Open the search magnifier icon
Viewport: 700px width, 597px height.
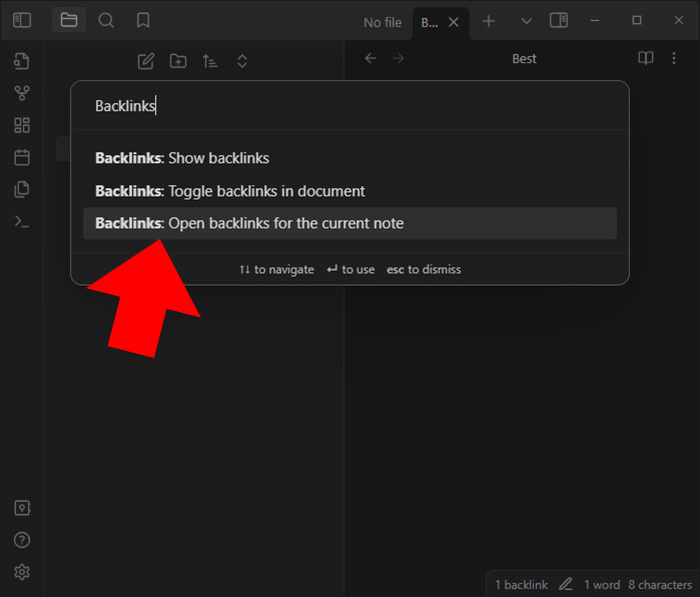click(x=106, y=21)
